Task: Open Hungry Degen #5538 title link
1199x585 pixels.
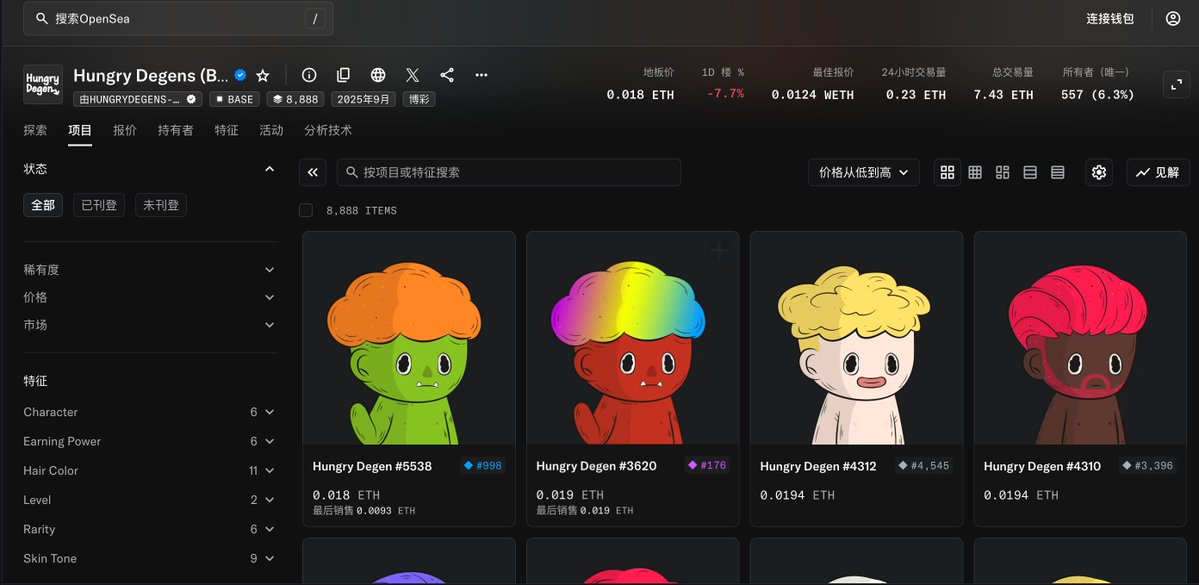Action: 372,466
